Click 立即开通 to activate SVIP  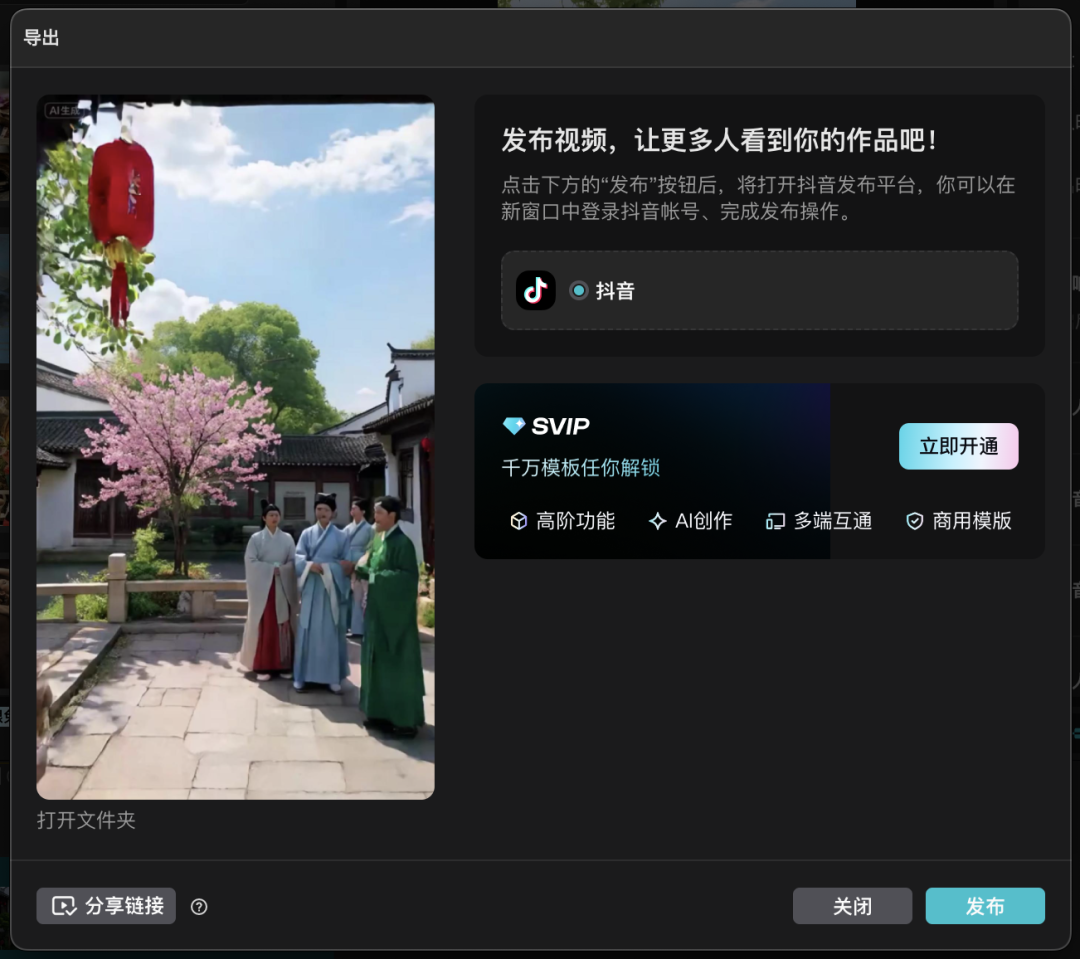point(958,446)
